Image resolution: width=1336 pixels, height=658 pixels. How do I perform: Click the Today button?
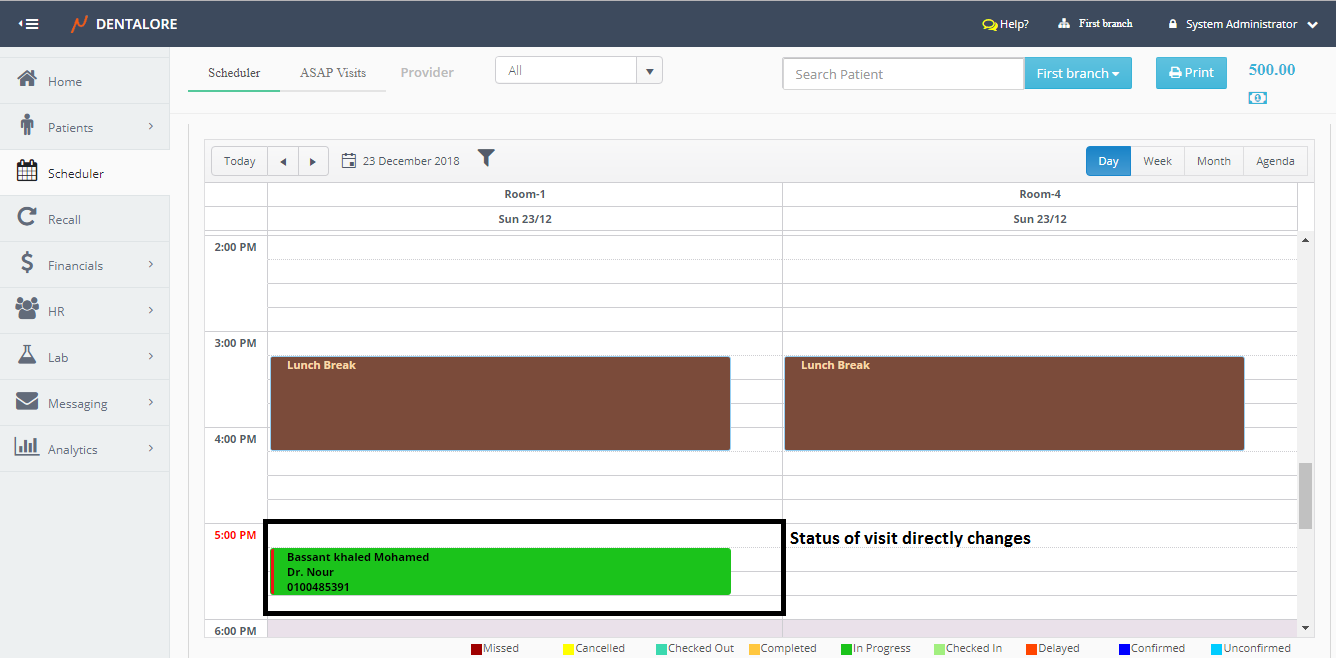239,161
